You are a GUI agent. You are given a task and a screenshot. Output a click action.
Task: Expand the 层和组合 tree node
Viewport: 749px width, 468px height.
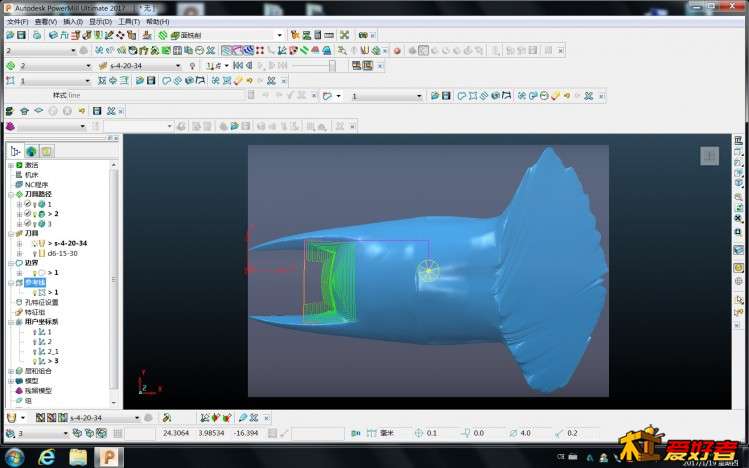tap(11, 371)
